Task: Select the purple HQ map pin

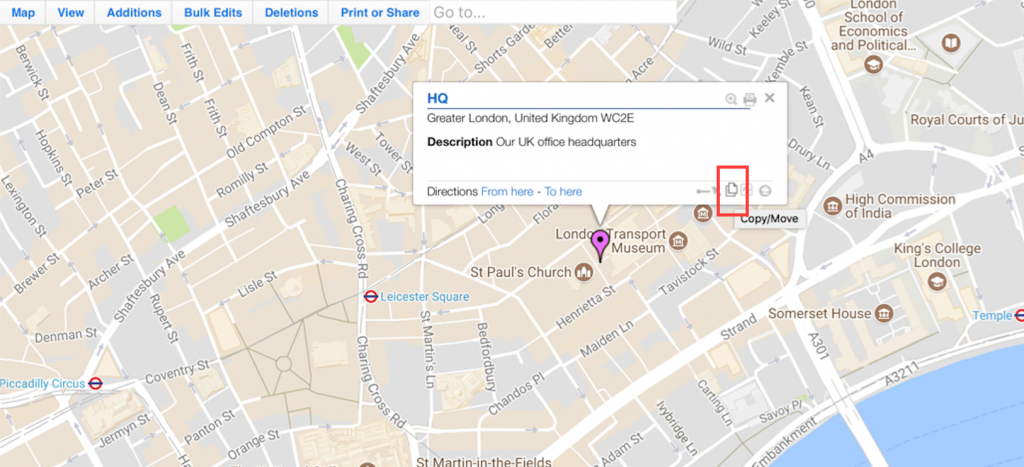Action: pyautogui.click(x=600, y=245)
